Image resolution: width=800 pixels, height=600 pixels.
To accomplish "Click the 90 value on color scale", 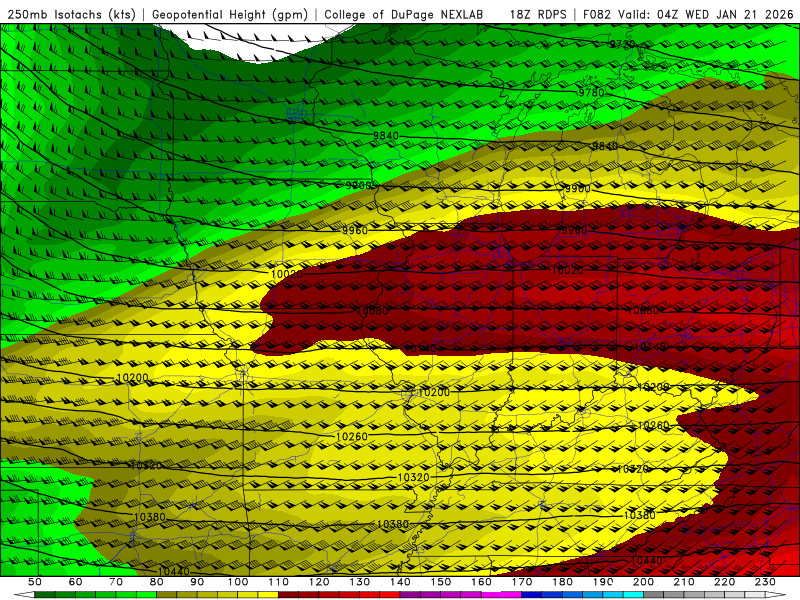I will click(x=197, y=581).
